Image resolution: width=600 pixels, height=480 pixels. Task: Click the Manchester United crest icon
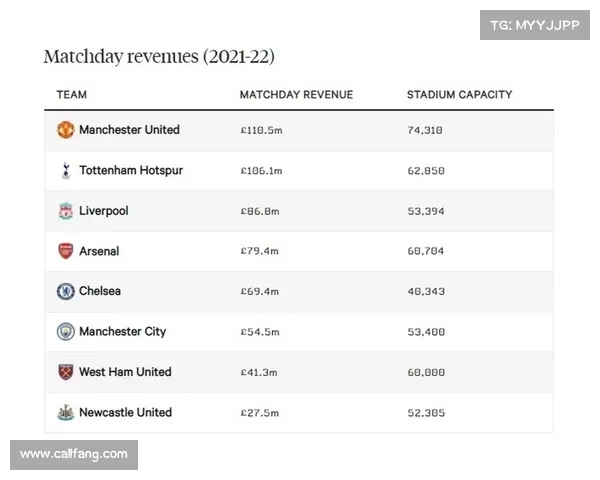pos(65,130)
